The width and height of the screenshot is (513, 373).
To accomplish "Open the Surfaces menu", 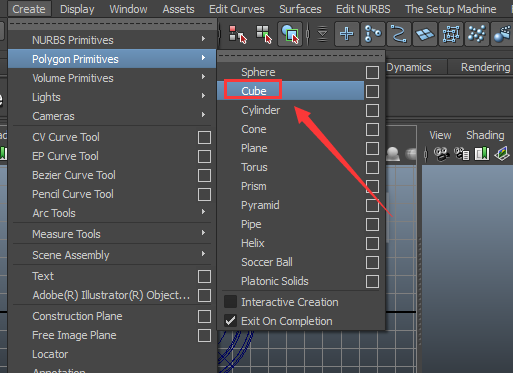I will point(300,9).
